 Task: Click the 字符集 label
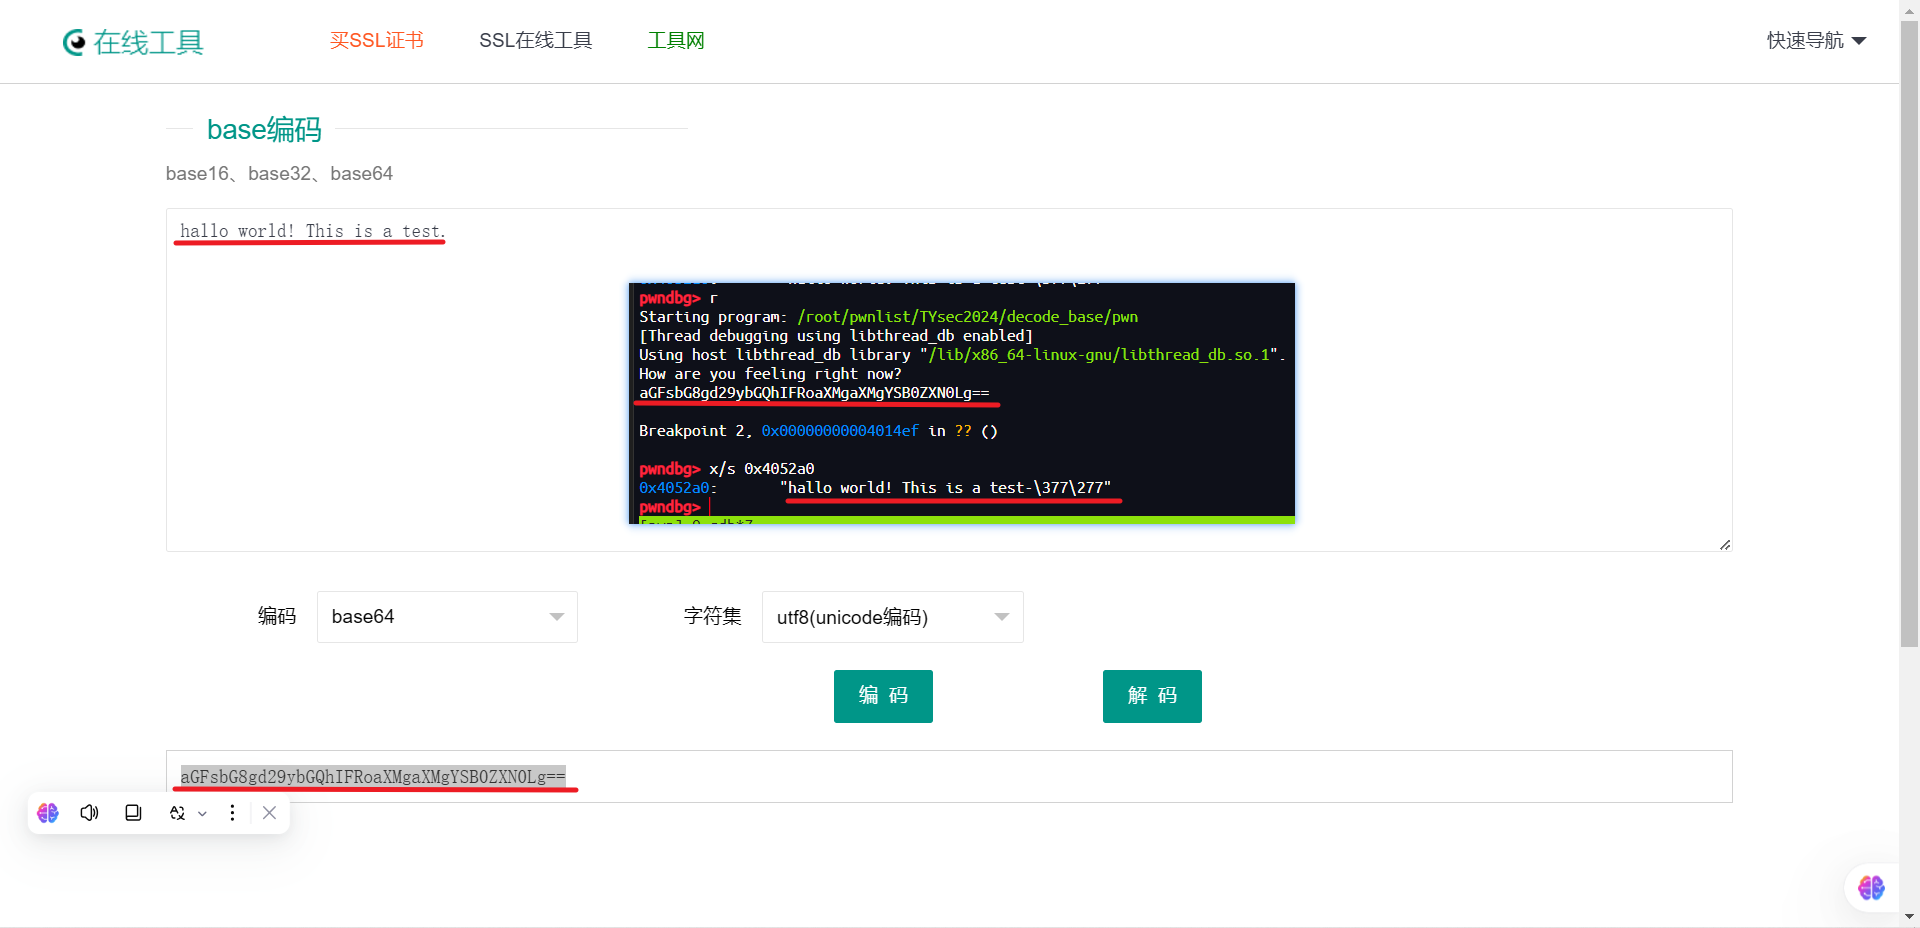point(713,616)
